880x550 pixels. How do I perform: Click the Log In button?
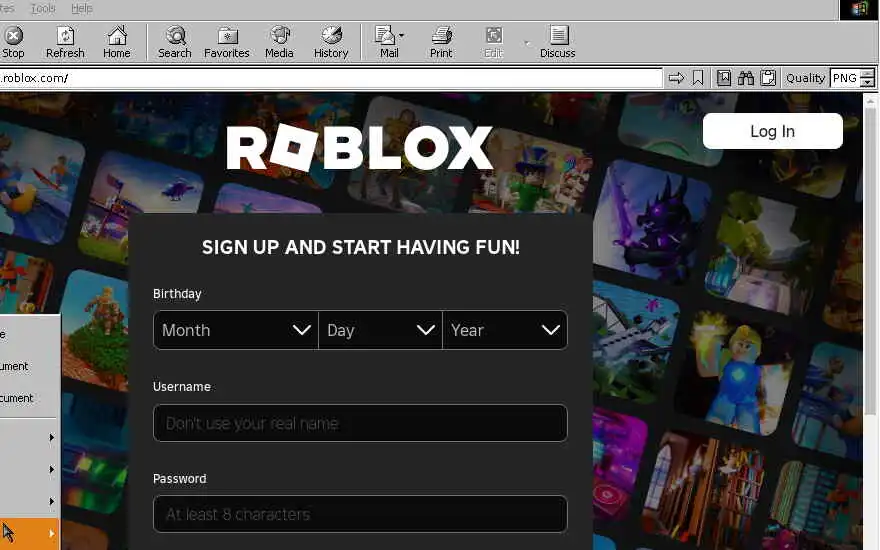pyautogui.click(x=773, y=131)
